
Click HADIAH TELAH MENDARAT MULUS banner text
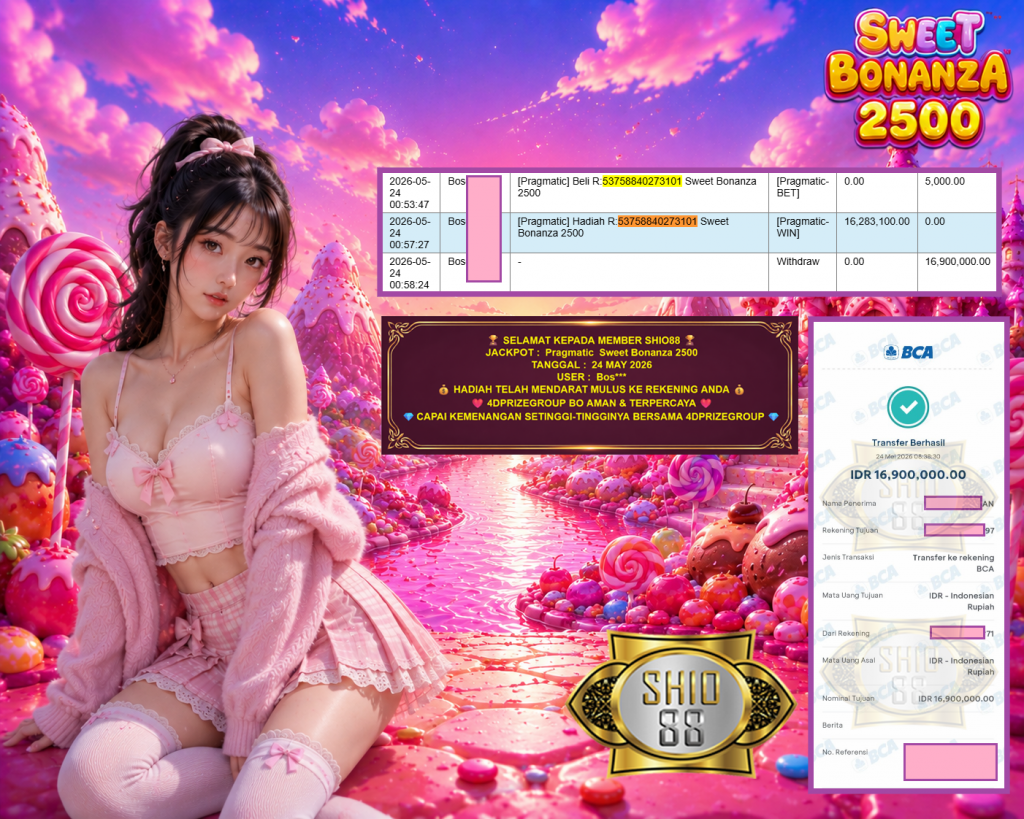[x=591, y=390]
